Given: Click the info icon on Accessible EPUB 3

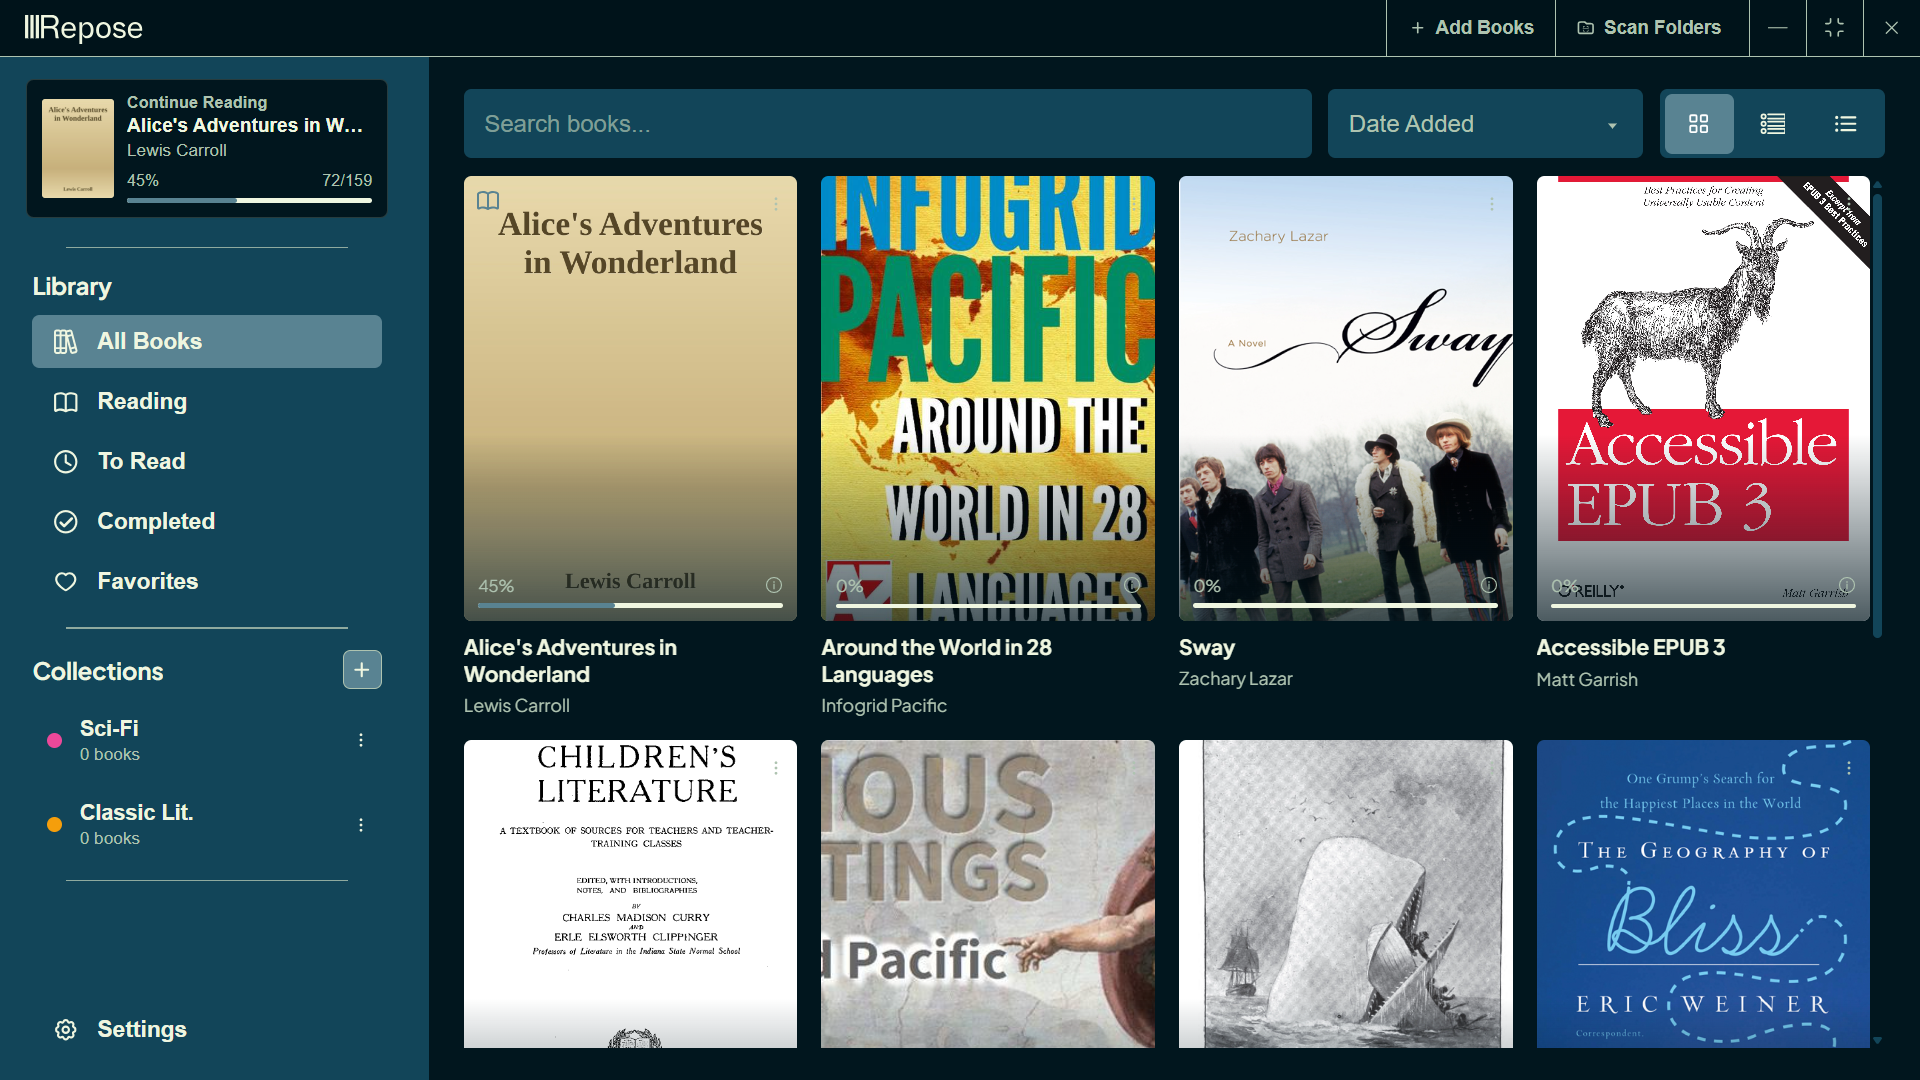Looking at the screenshot, I should tap(1847, 585).
